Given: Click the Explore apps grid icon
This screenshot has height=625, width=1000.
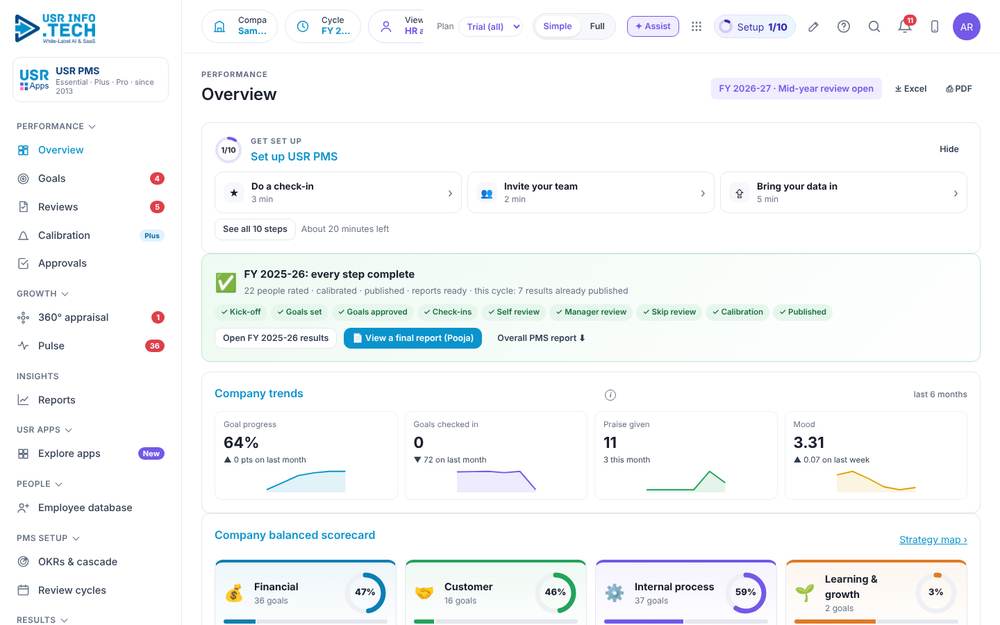Looking at the screenshot, I should pyautogui.click(x=23, y=453).
